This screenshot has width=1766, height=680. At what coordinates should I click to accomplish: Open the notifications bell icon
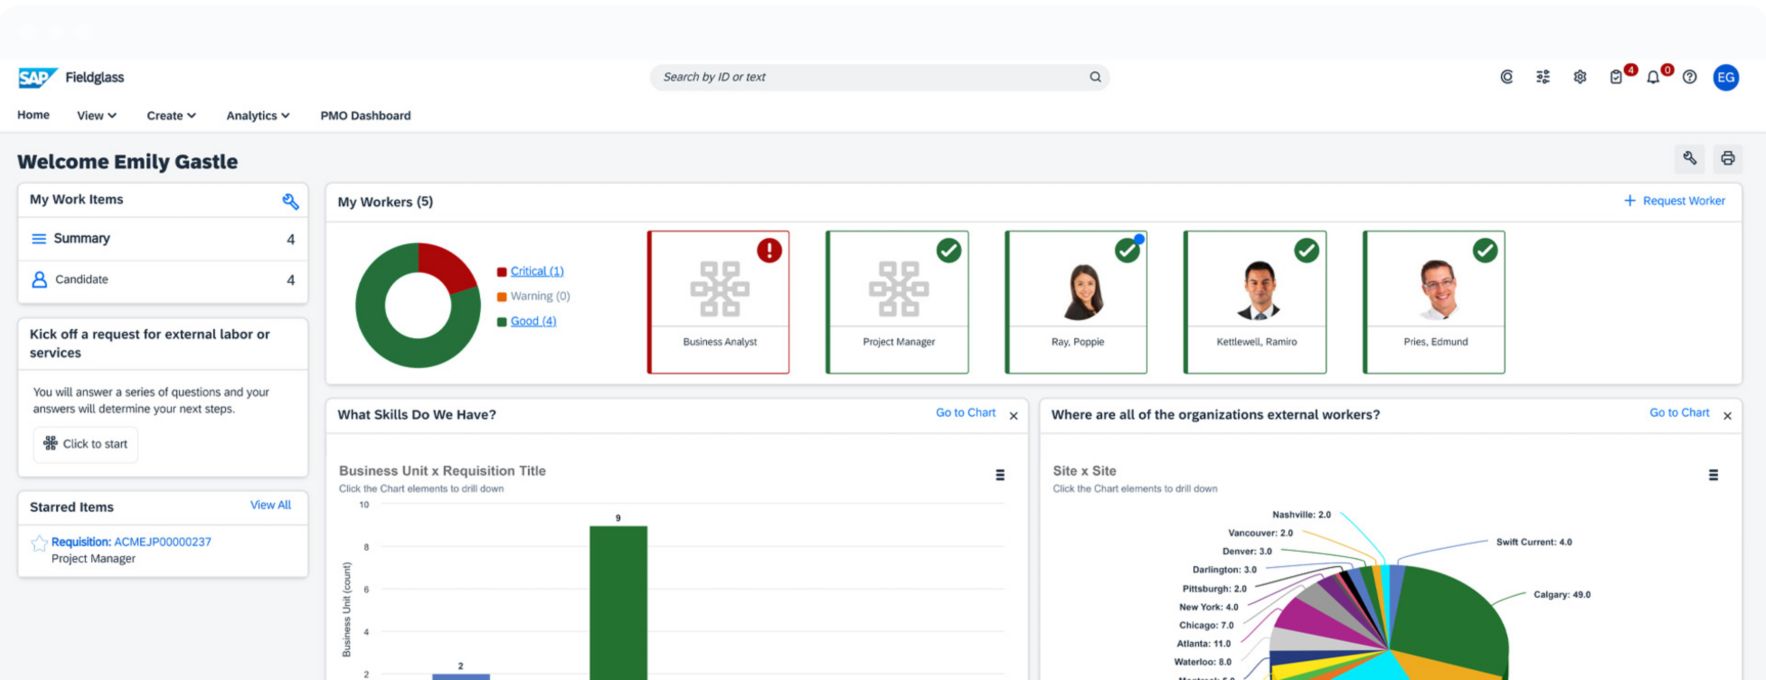1653,77
